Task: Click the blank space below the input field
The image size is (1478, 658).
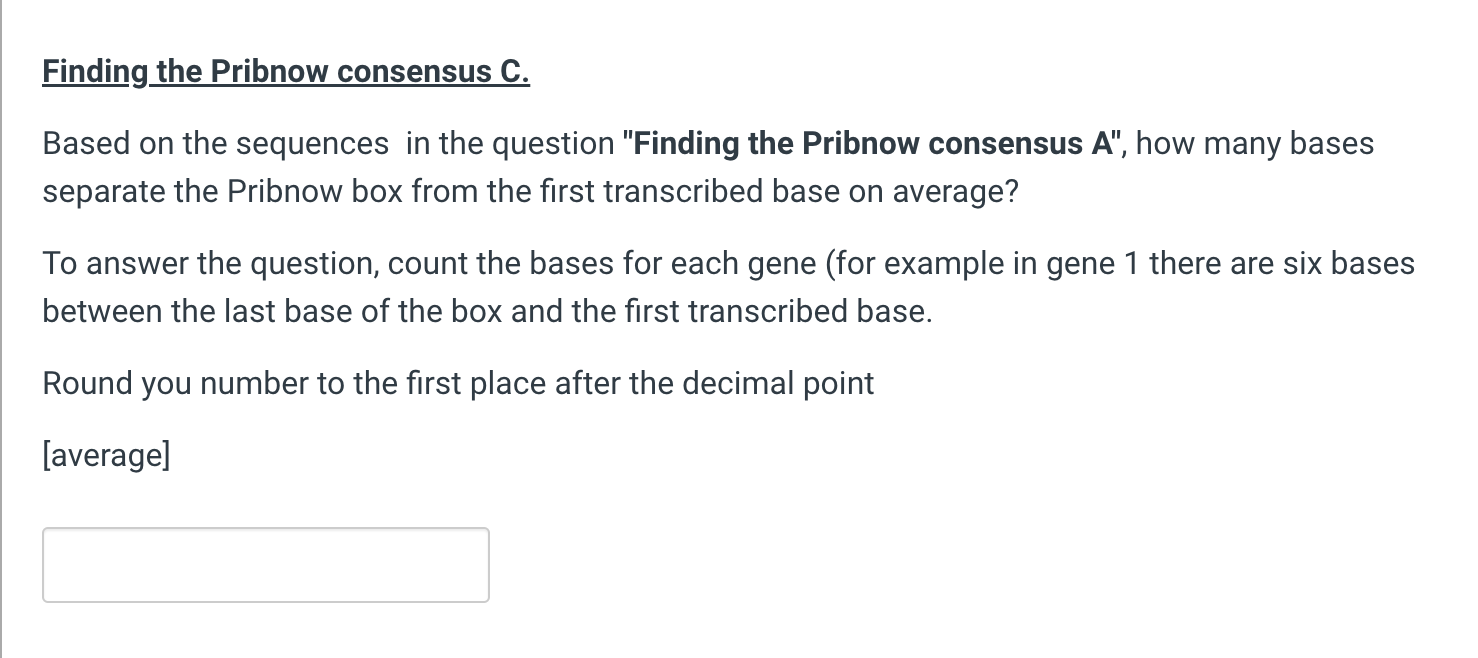Action: tap(265, 630)
